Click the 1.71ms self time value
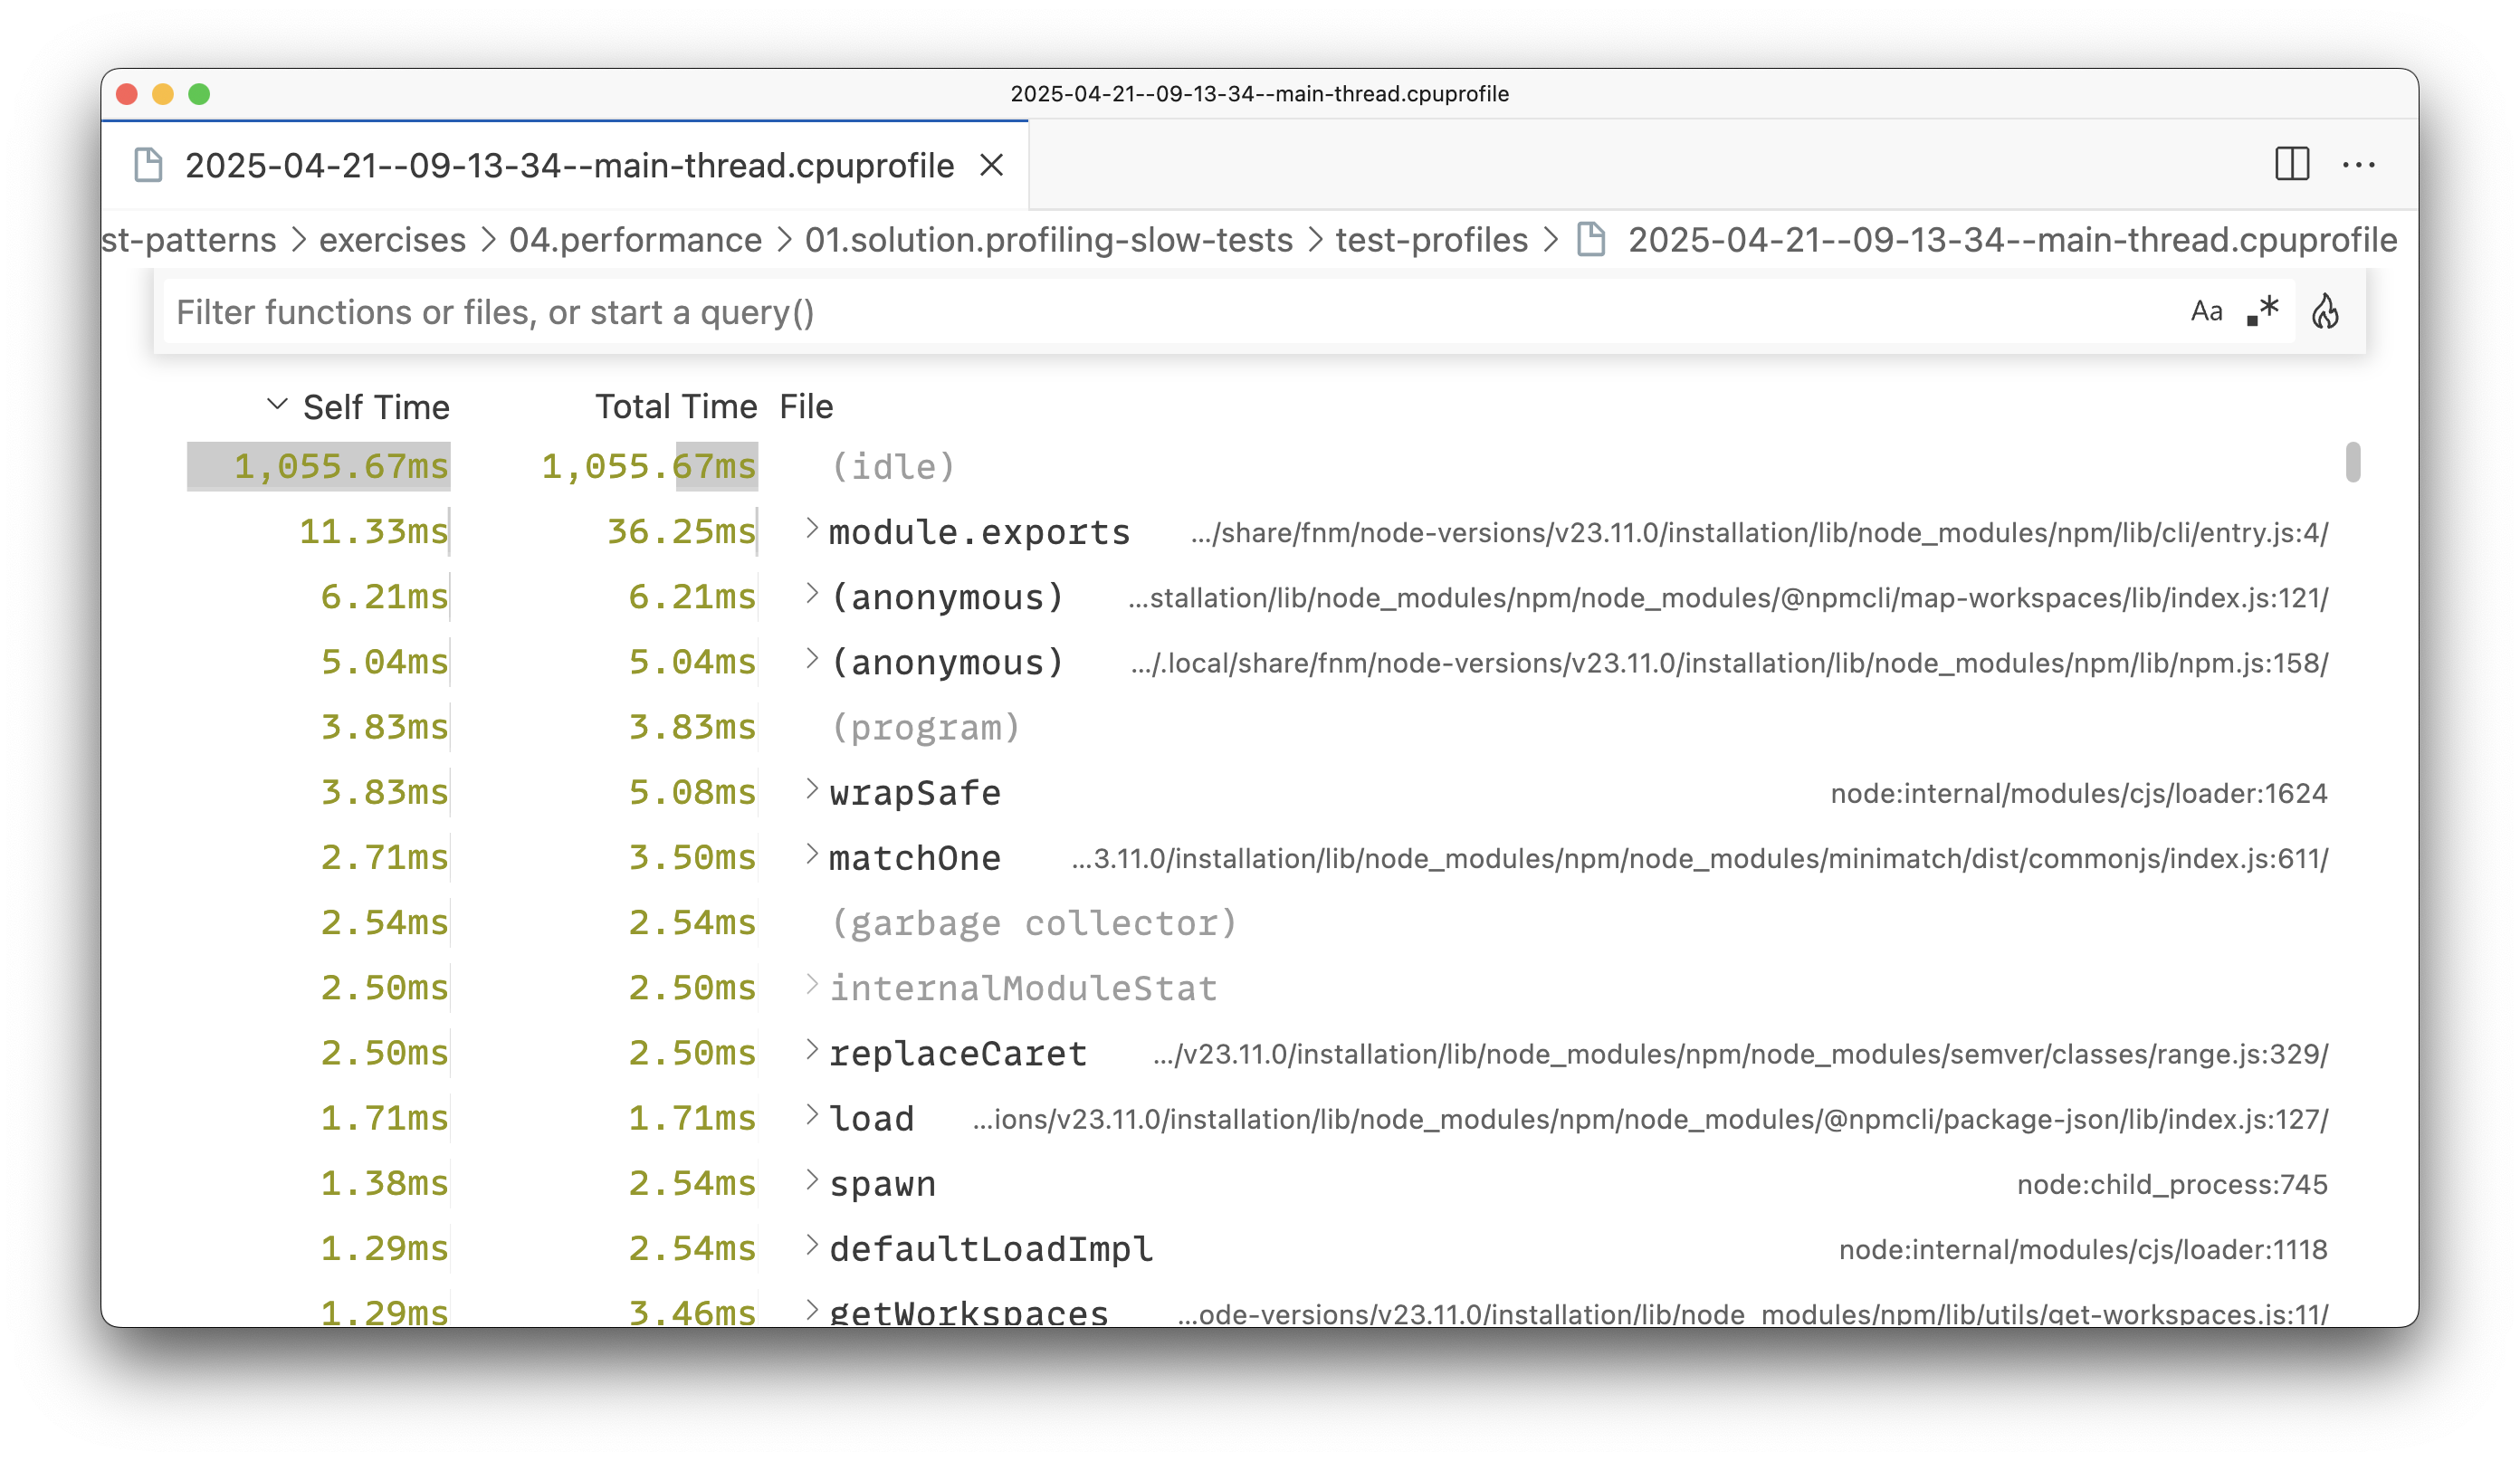This screenshot has width=2520, height=1461. coord(384,1118)
